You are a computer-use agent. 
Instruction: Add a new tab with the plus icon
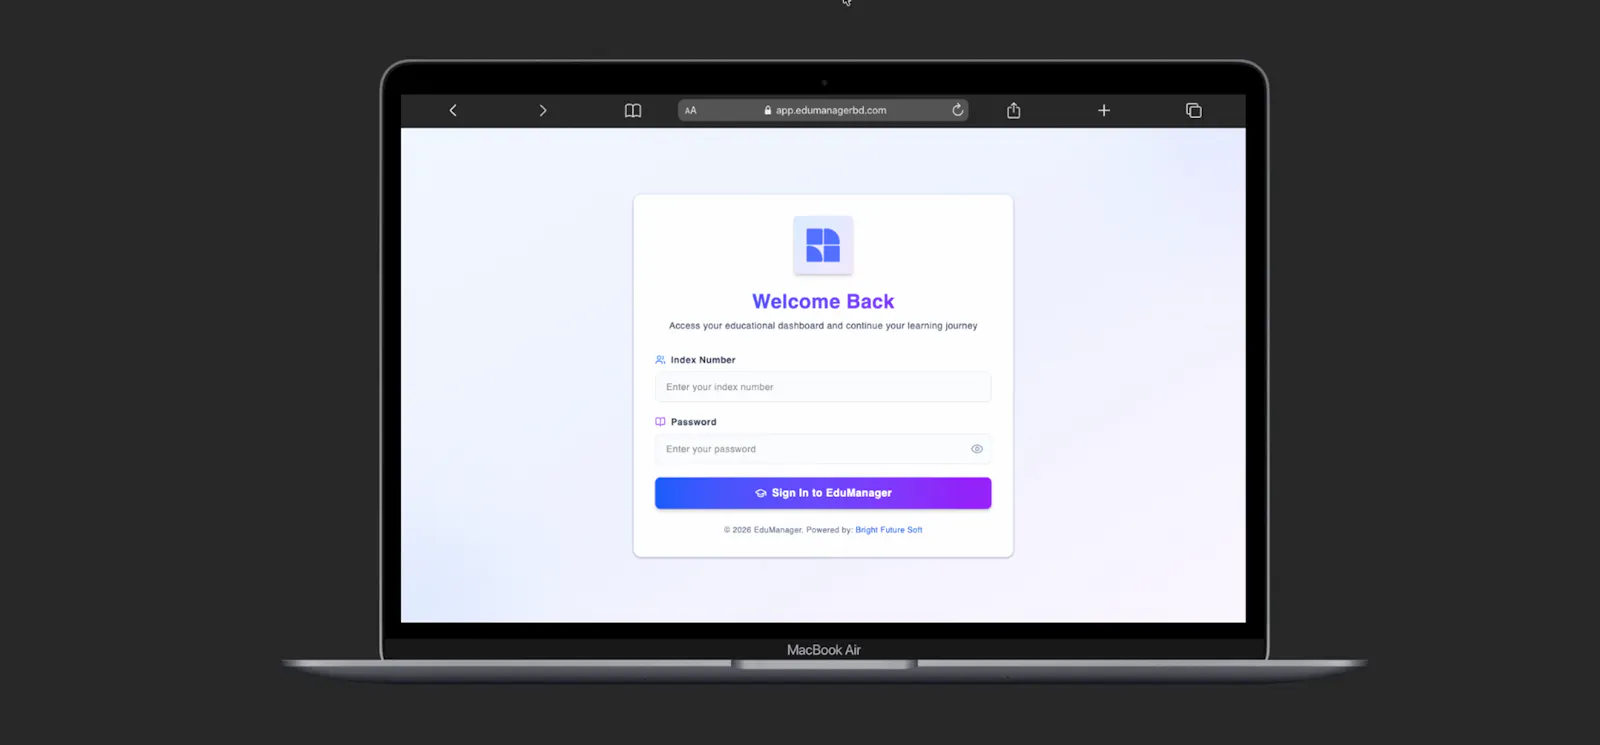1104,110
